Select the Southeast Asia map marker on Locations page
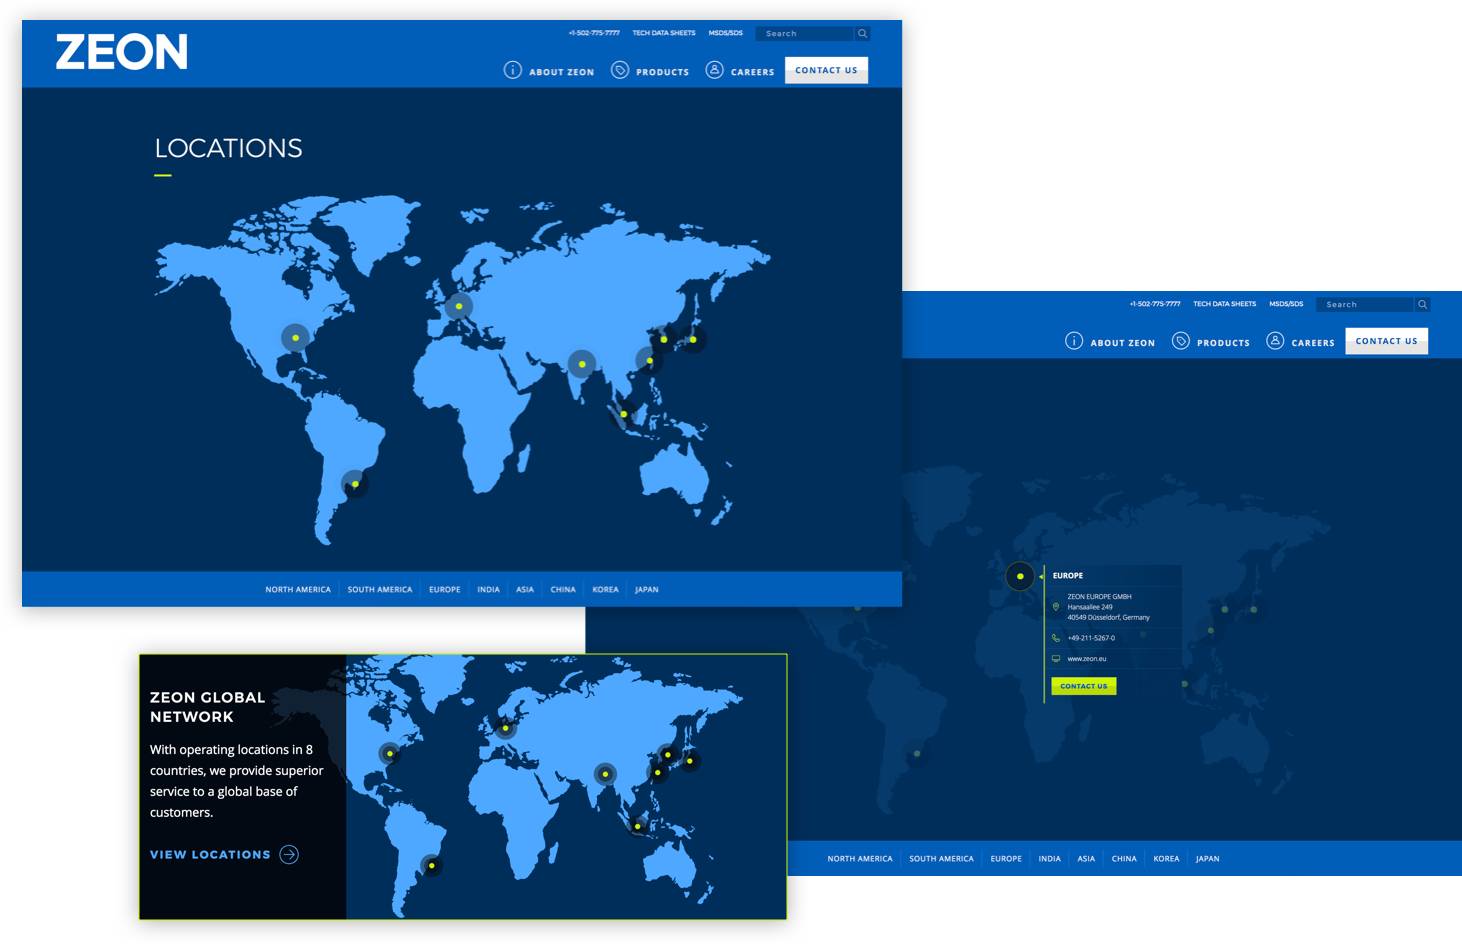The height and width of the screenshot is (944, 1462). tap(624, 414)
